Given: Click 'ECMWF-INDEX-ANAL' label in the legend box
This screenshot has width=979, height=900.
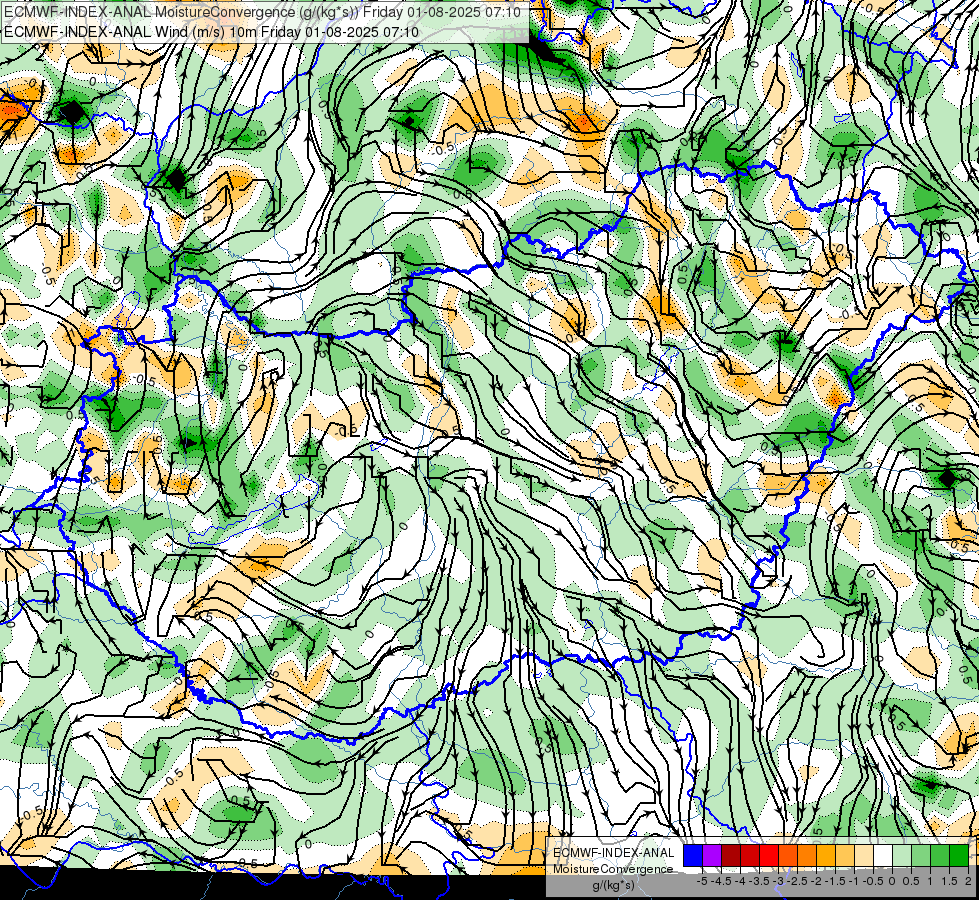Looking at the screenshot, I should pos(614,853).
